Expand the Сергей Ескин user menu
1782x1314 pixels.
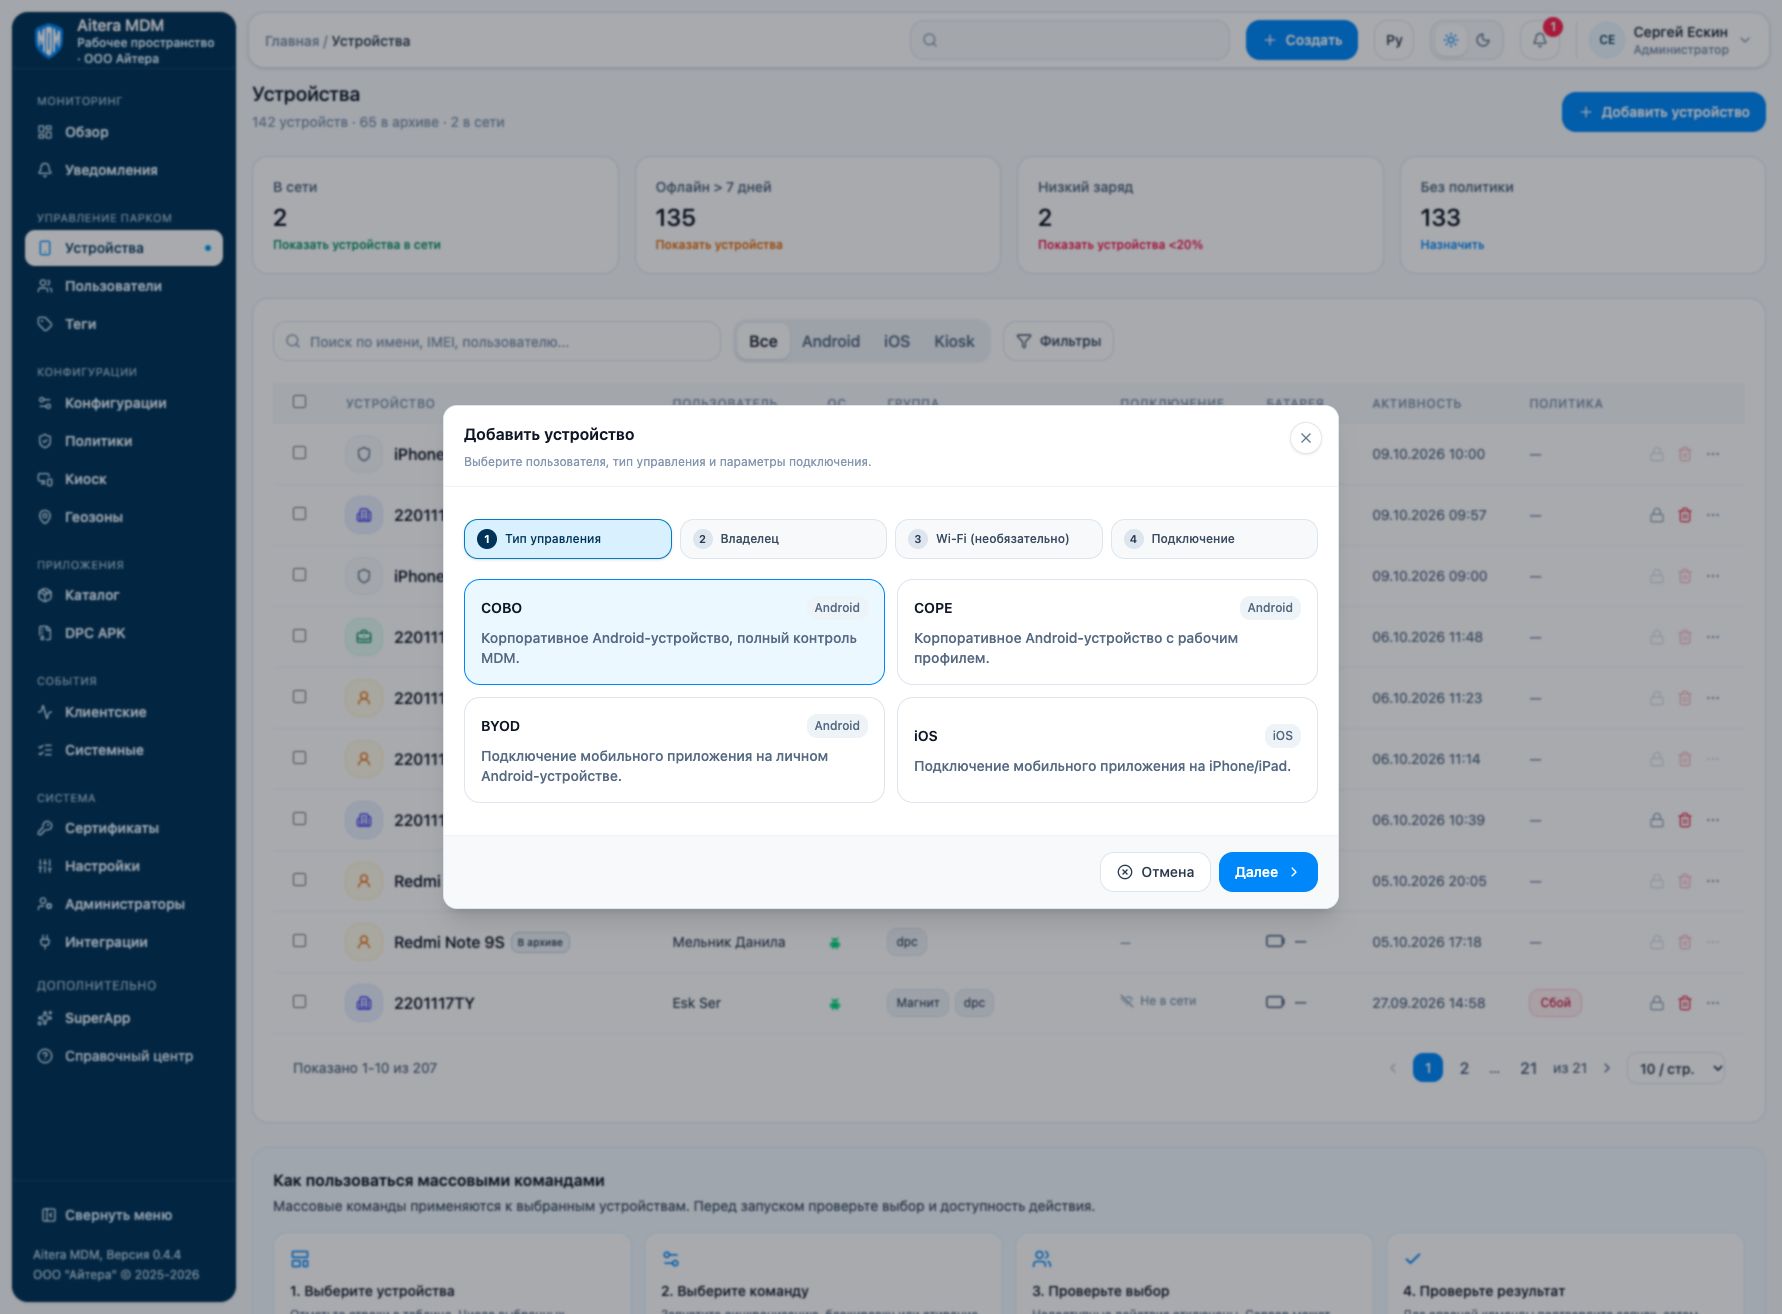(1671, 40)
